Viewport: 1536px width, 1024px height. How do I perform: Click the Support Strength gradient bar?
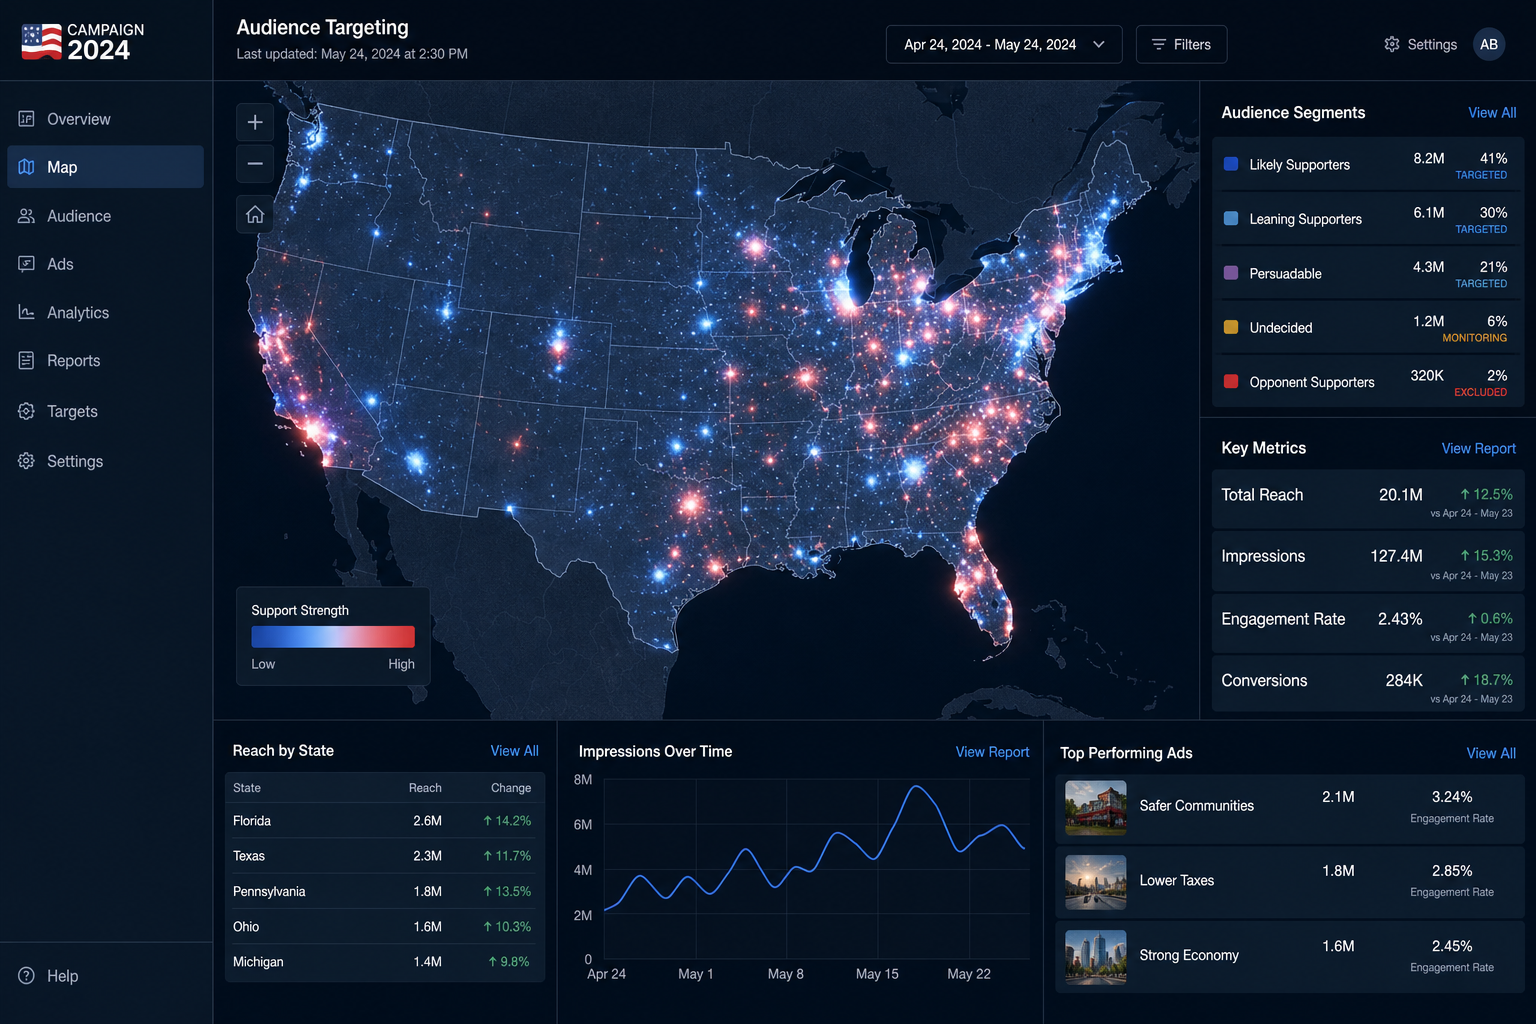click(333, 637)
